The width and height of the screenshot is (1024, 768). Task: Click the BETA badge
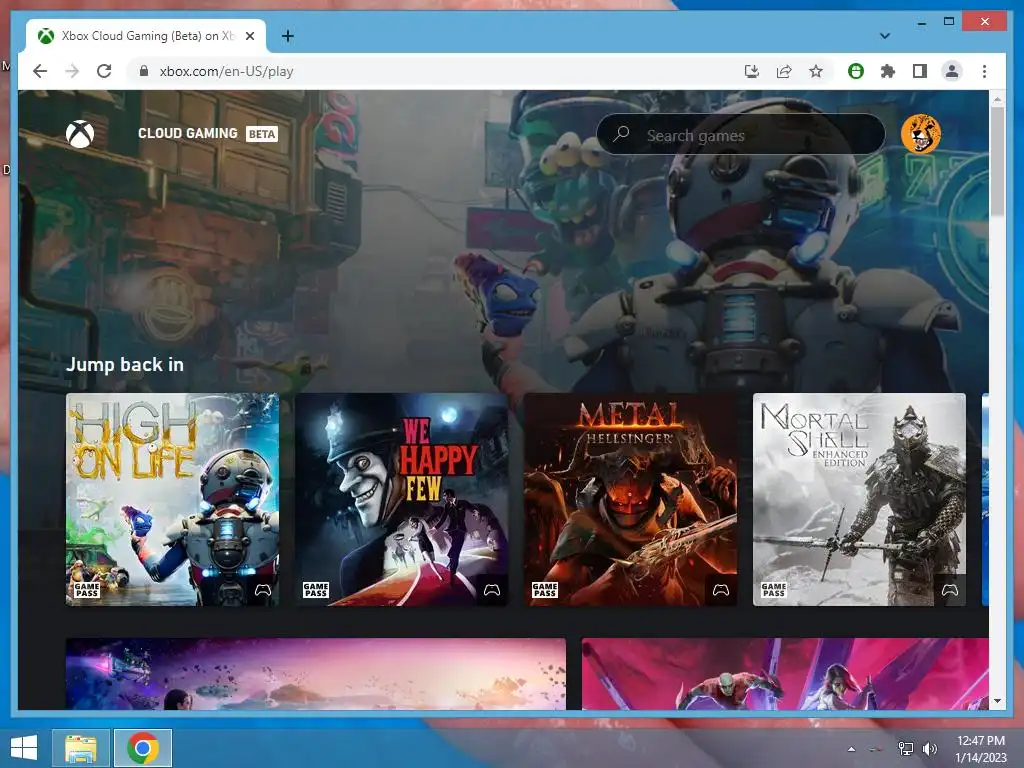coord(262,134)
